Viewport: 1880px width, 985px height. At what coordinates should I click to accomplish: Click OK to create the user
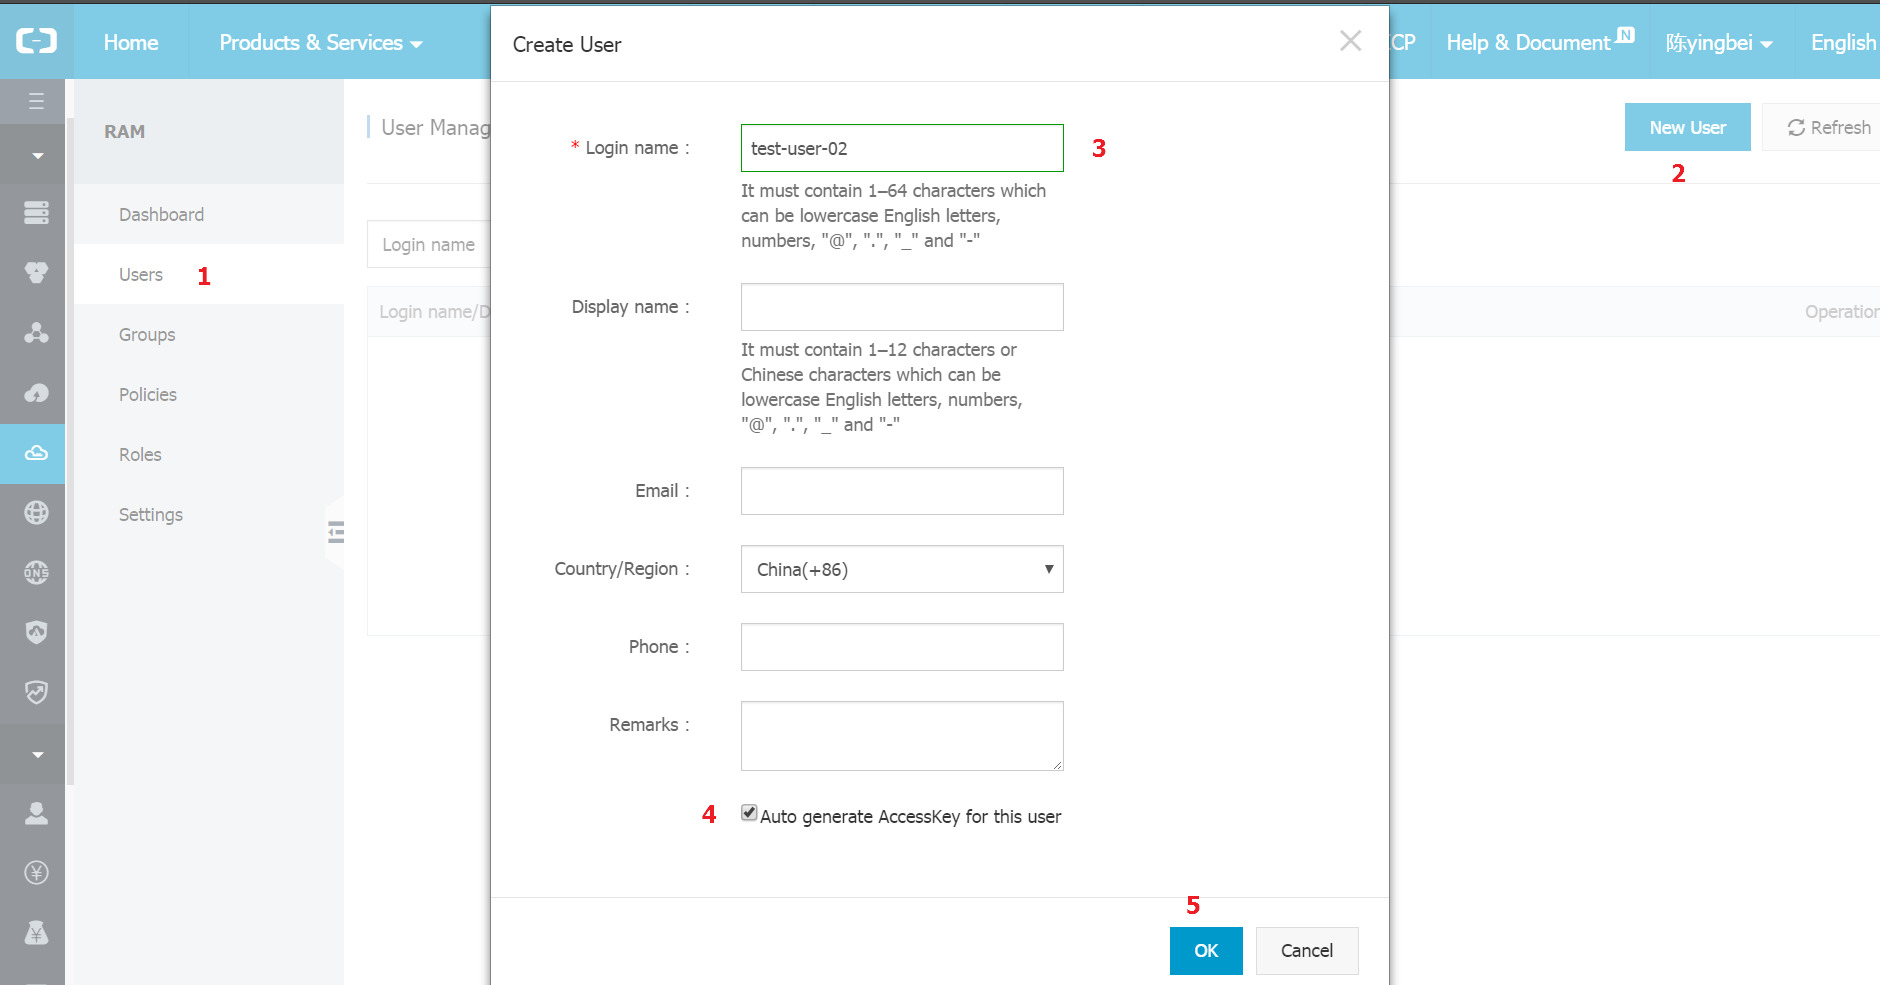[x=1206, y=950]
